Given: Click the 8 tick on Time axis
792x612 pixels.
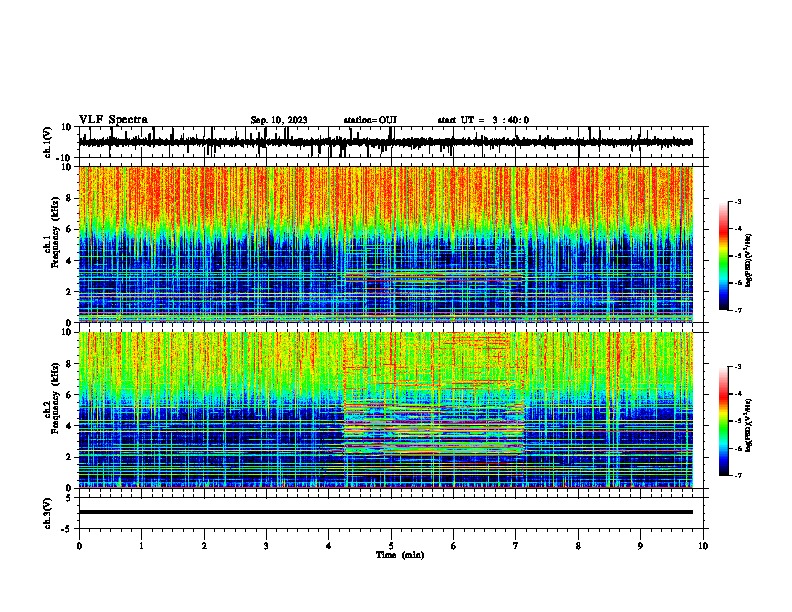Looking at the screenshot, I should click(578, 546).
